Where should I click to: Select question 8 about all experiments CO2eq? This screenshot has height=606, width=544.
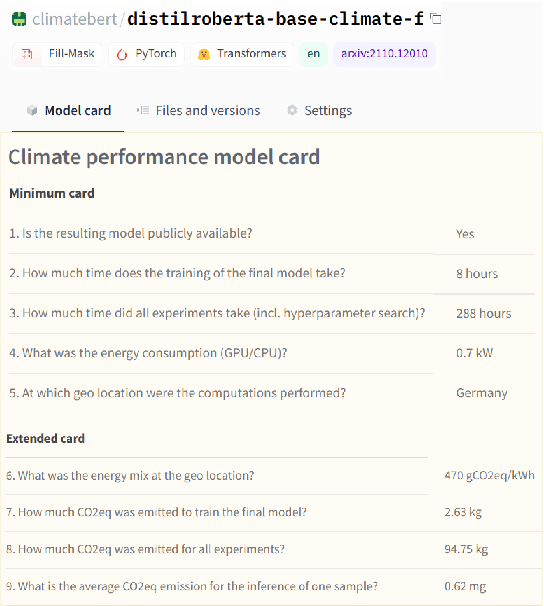point(146,549)
